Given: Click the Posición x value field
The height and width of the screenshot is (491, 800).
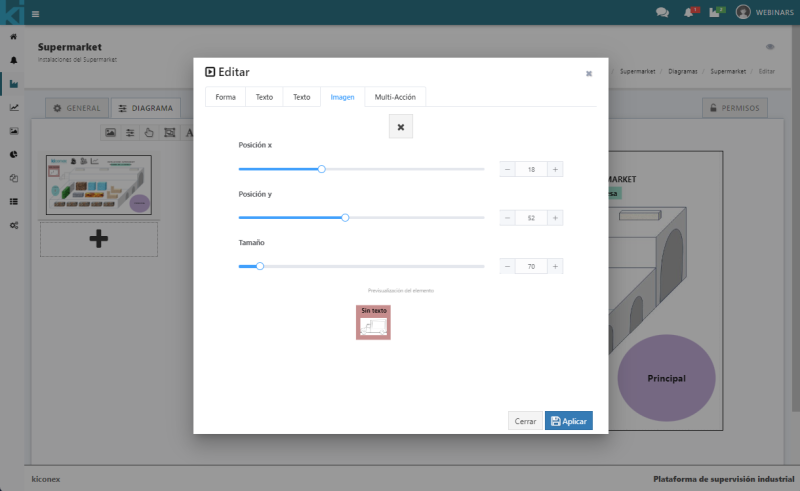Looking at the screenshot, I should [531, 169].
